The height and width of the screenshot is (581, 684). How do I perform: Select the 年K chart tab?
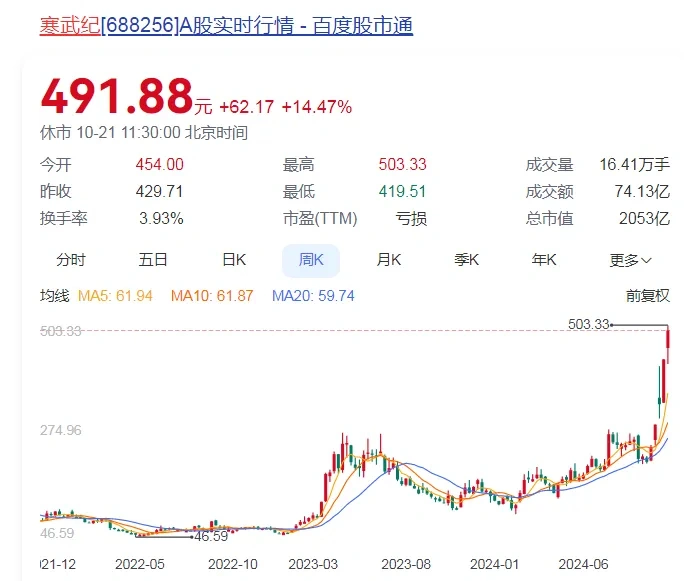coord(544,260)
